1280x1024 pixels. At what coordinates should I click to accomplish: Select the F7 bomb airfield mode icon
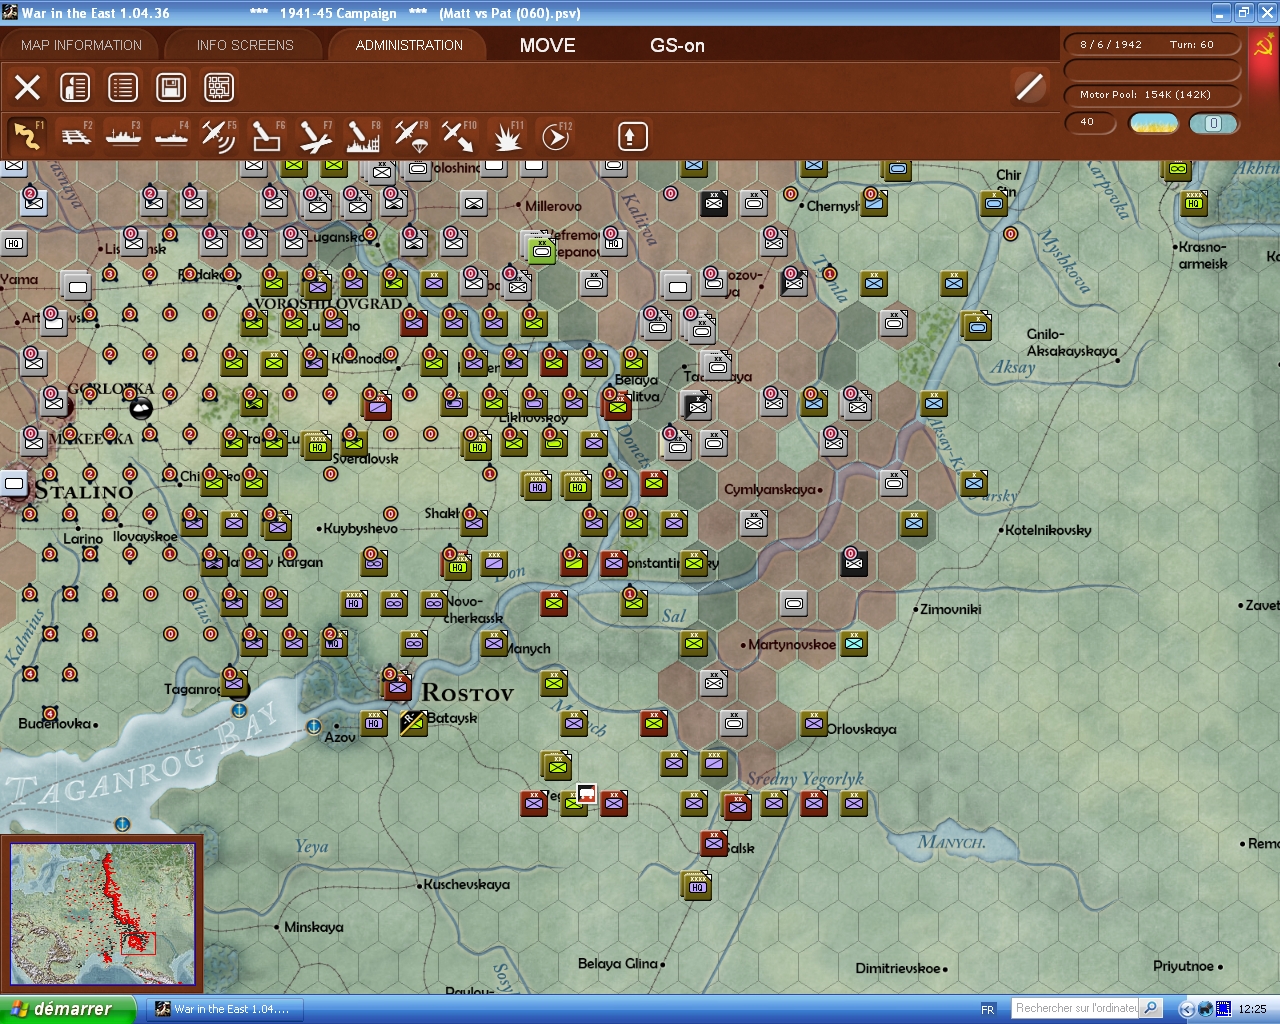(315, 135)
